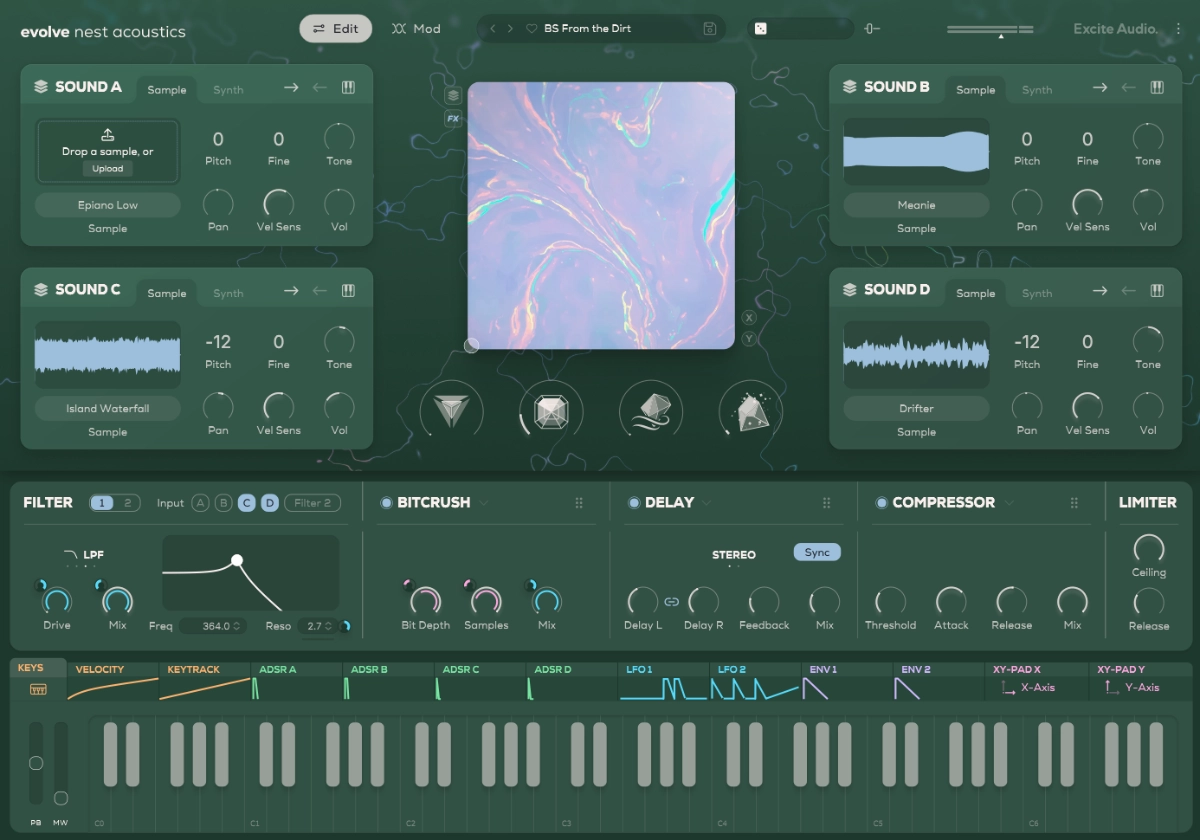Click the slider icon next to dice
Screen dimensions: 1200x840
click(x=872, y=29)
